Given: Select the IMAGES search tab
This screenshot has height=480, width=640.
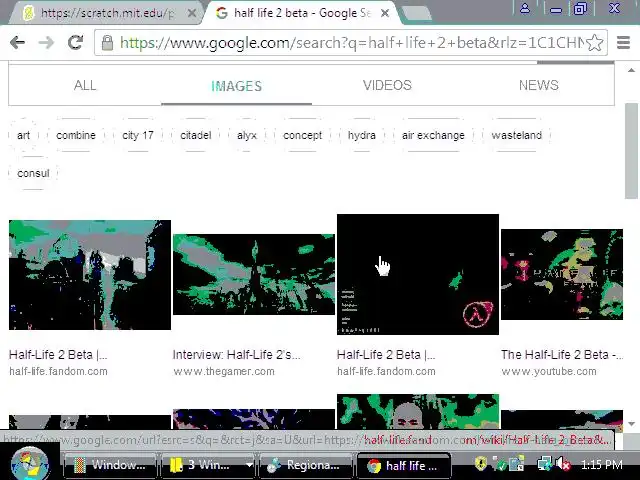Looking at the screenshot, I should point(236,86).
